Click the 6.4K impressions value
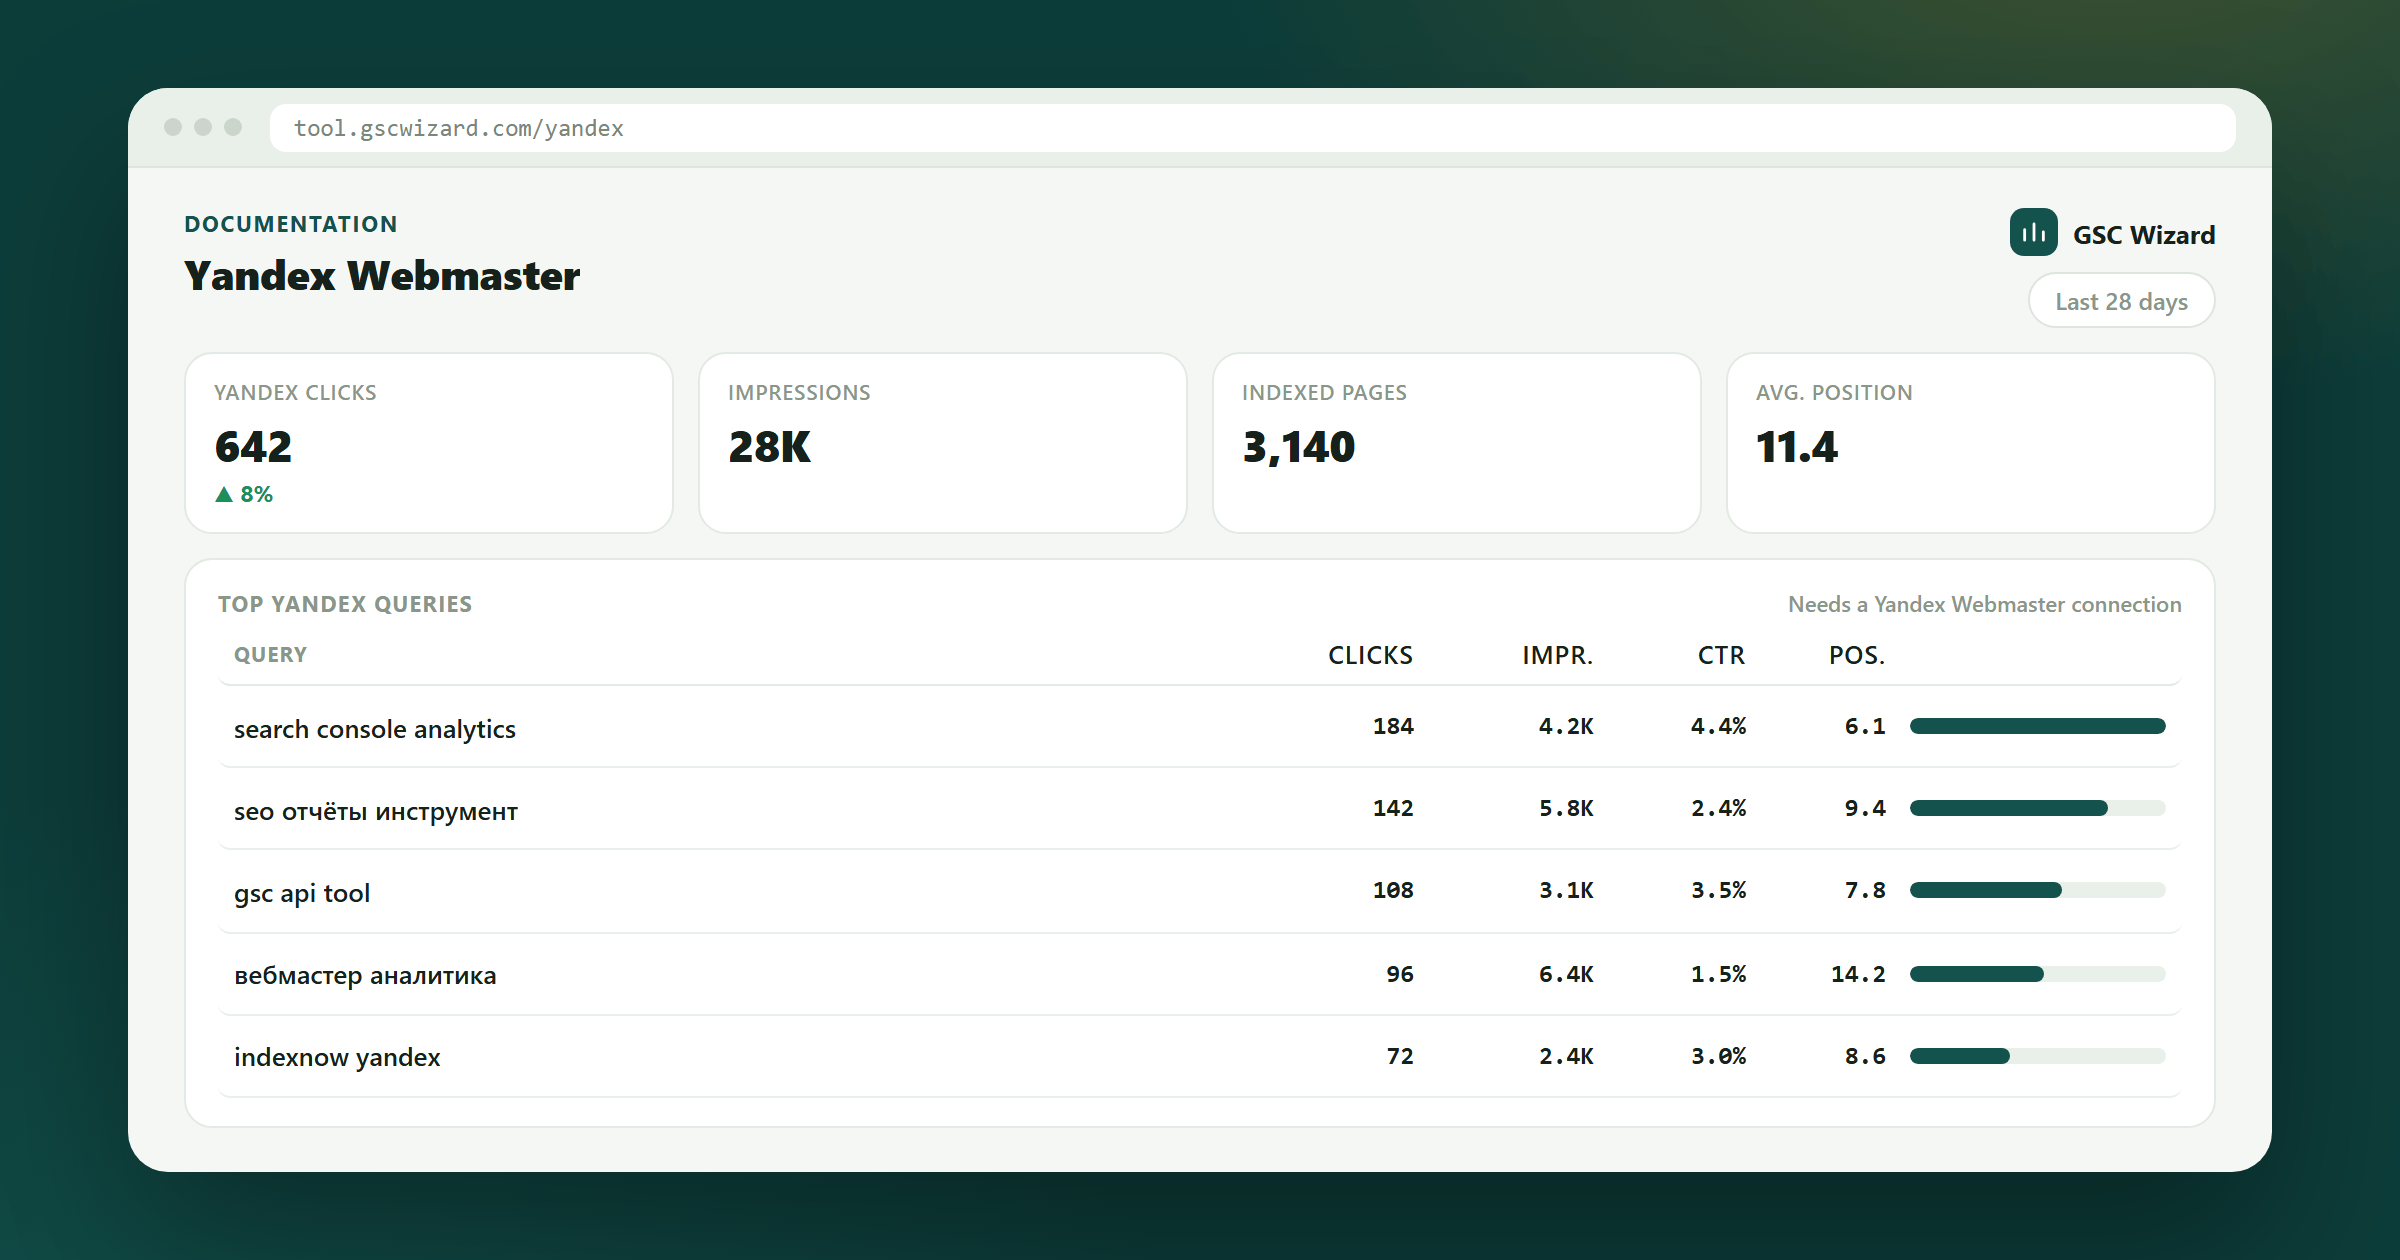2400x1260 pixels. (1566, 974)
